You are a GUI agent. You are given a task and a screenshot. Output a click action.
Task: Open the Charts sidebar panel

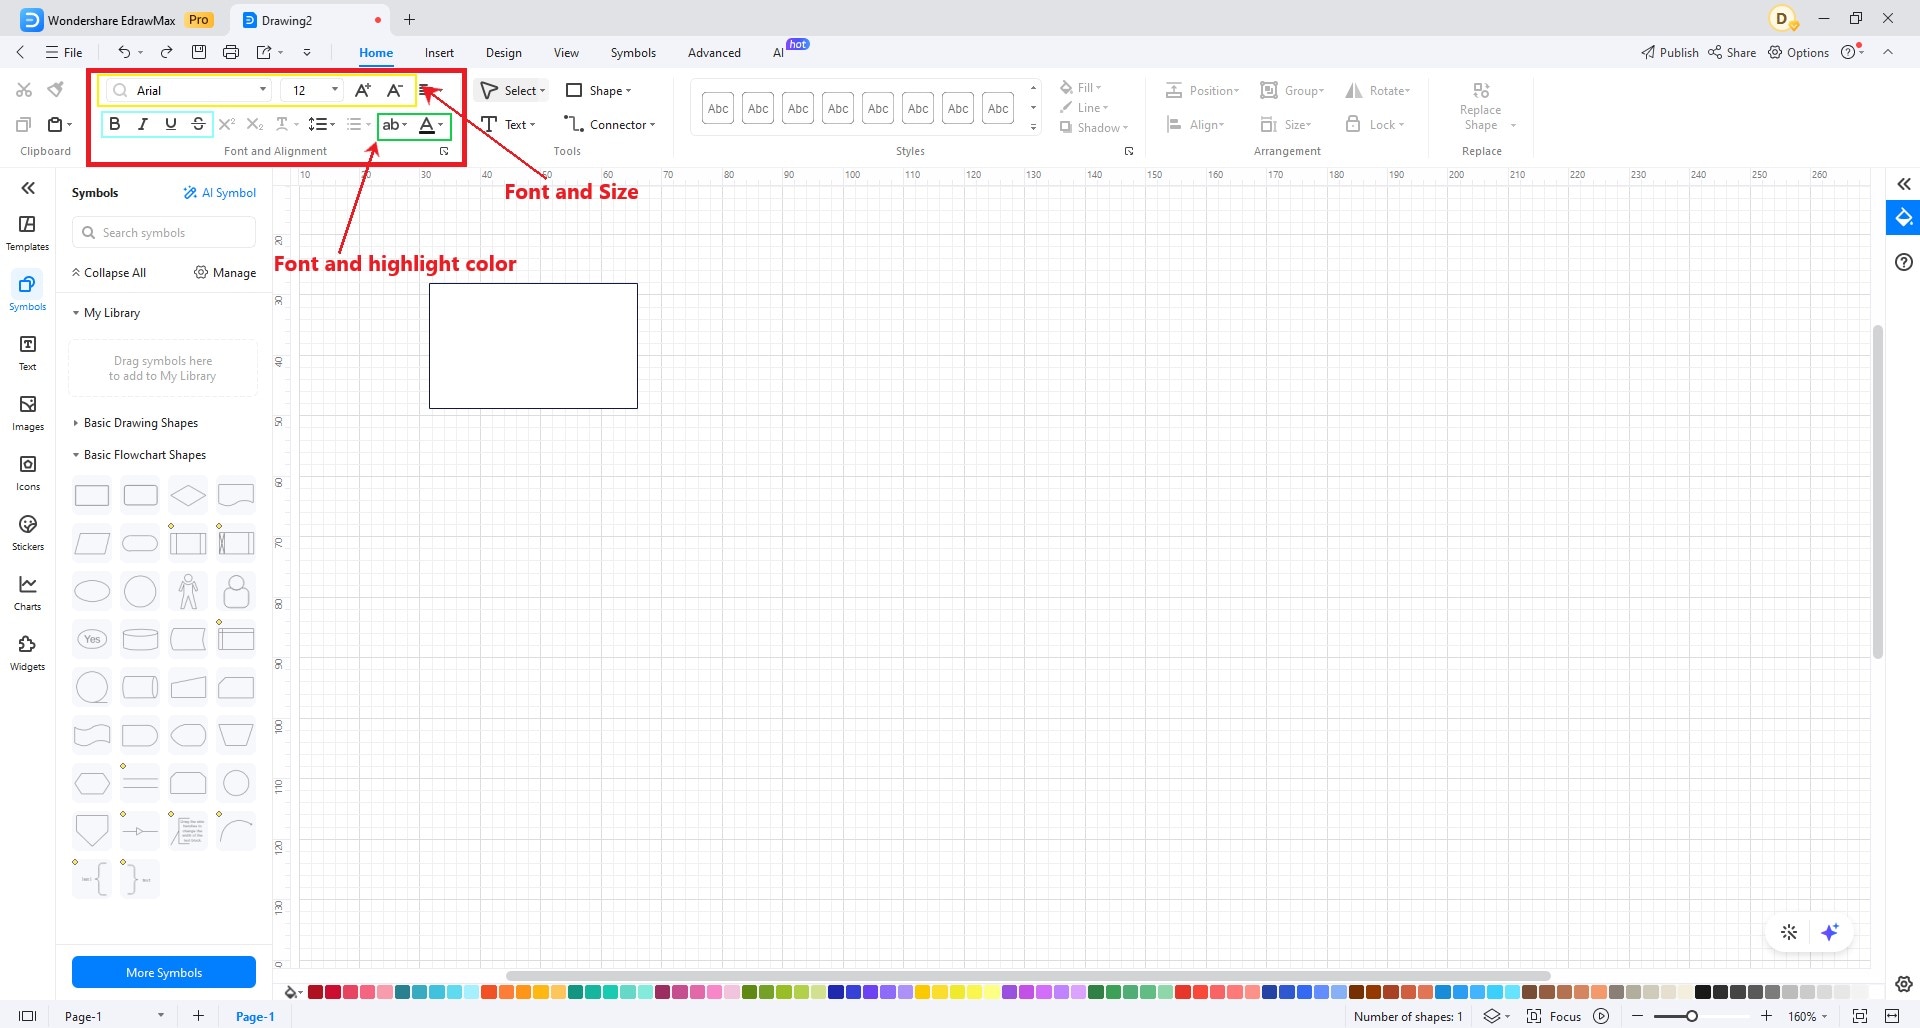[27, 592]
